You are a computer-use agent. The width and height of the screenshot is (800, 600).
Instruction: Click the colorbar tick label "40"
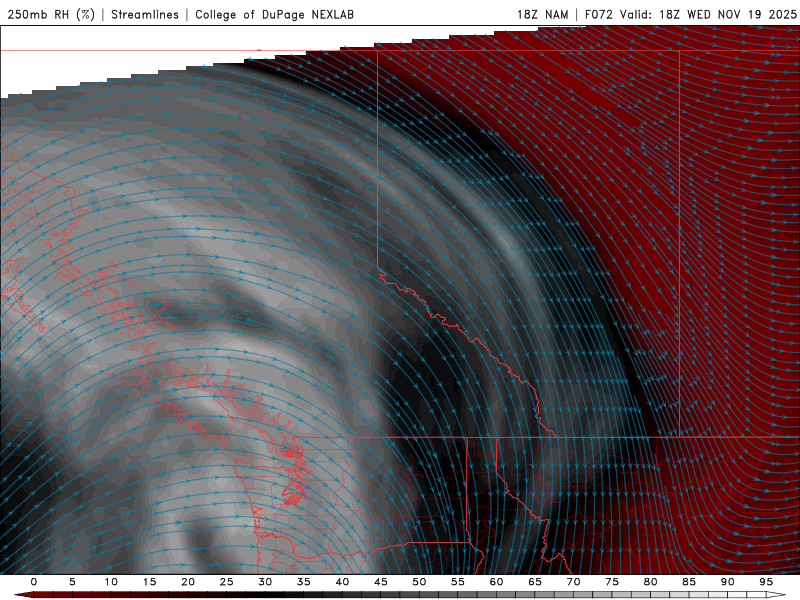[x=342, y=582]
